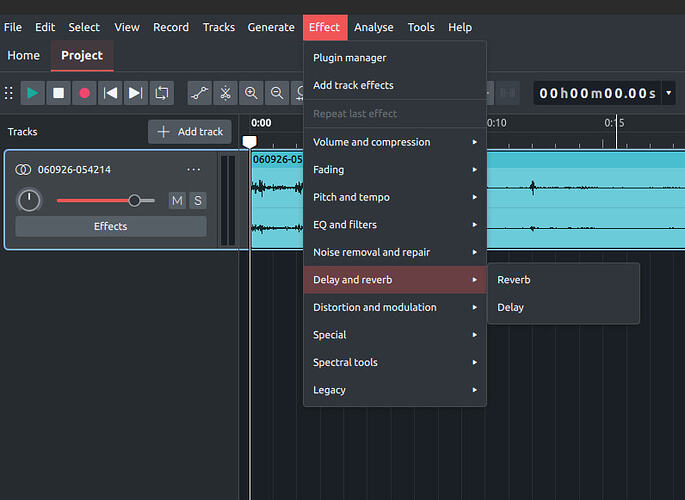Image resolution: width=685 pixels, height=500 pixels.
Task: Expand the Legacy submenu
Action: (395, 390)
